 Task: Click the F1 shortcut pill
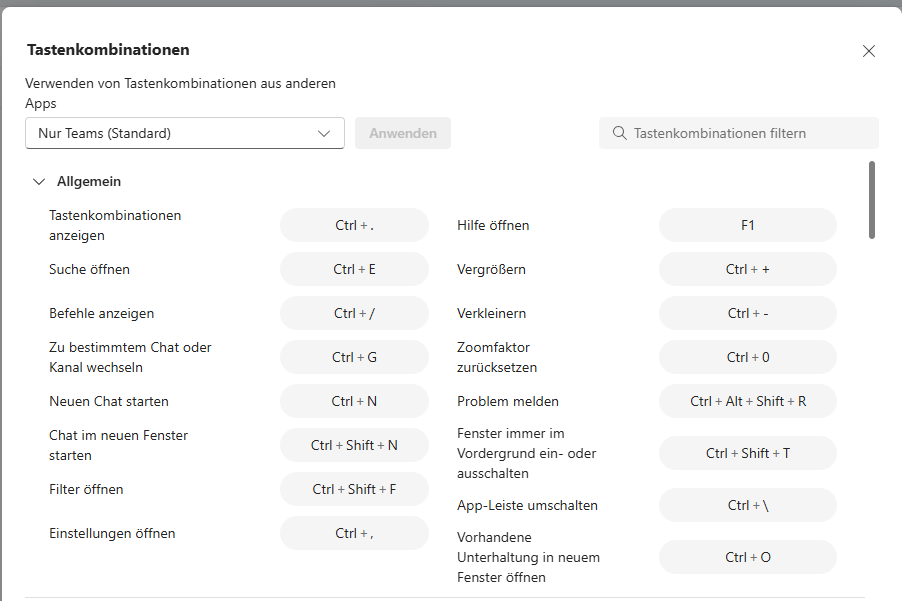click(x=748, y=225)
